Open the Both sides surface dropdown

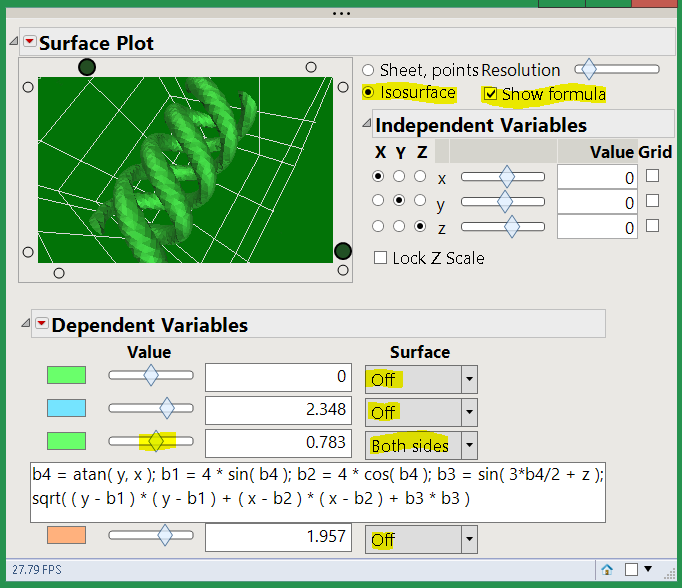pyautogui.click(x=421, y=445)
